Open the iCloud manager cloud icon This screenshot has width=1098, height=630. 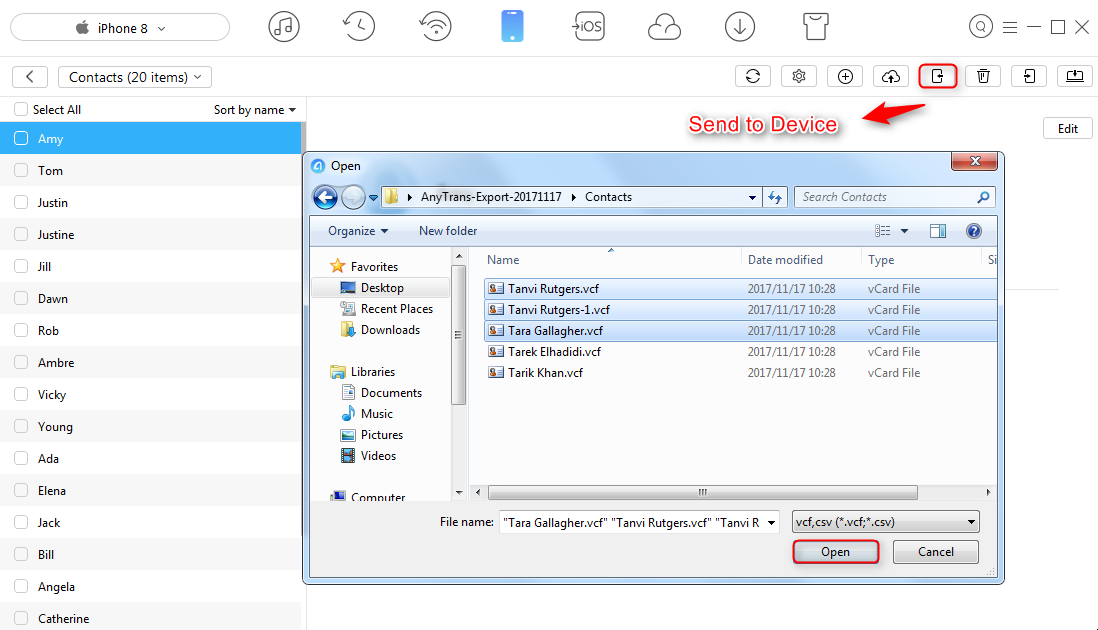coord(664,29)
